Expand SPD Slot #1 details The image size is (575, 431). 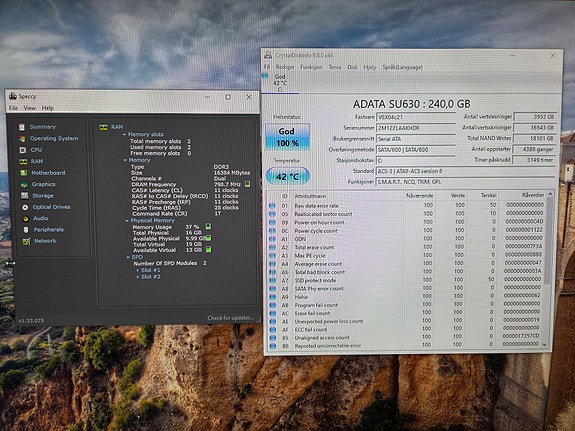tap(138, 270)
